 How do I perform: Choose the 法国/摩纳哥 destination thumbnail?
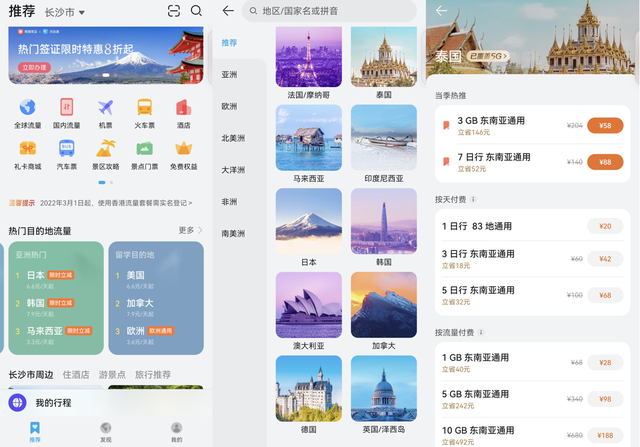click(x=309, y=57)
